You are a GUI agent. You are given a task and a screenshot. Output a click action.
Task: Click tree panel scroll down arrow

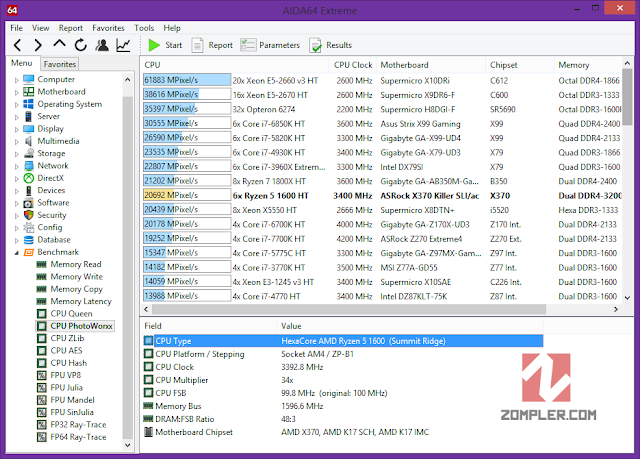pyautogui.click(x=127, y=445)
